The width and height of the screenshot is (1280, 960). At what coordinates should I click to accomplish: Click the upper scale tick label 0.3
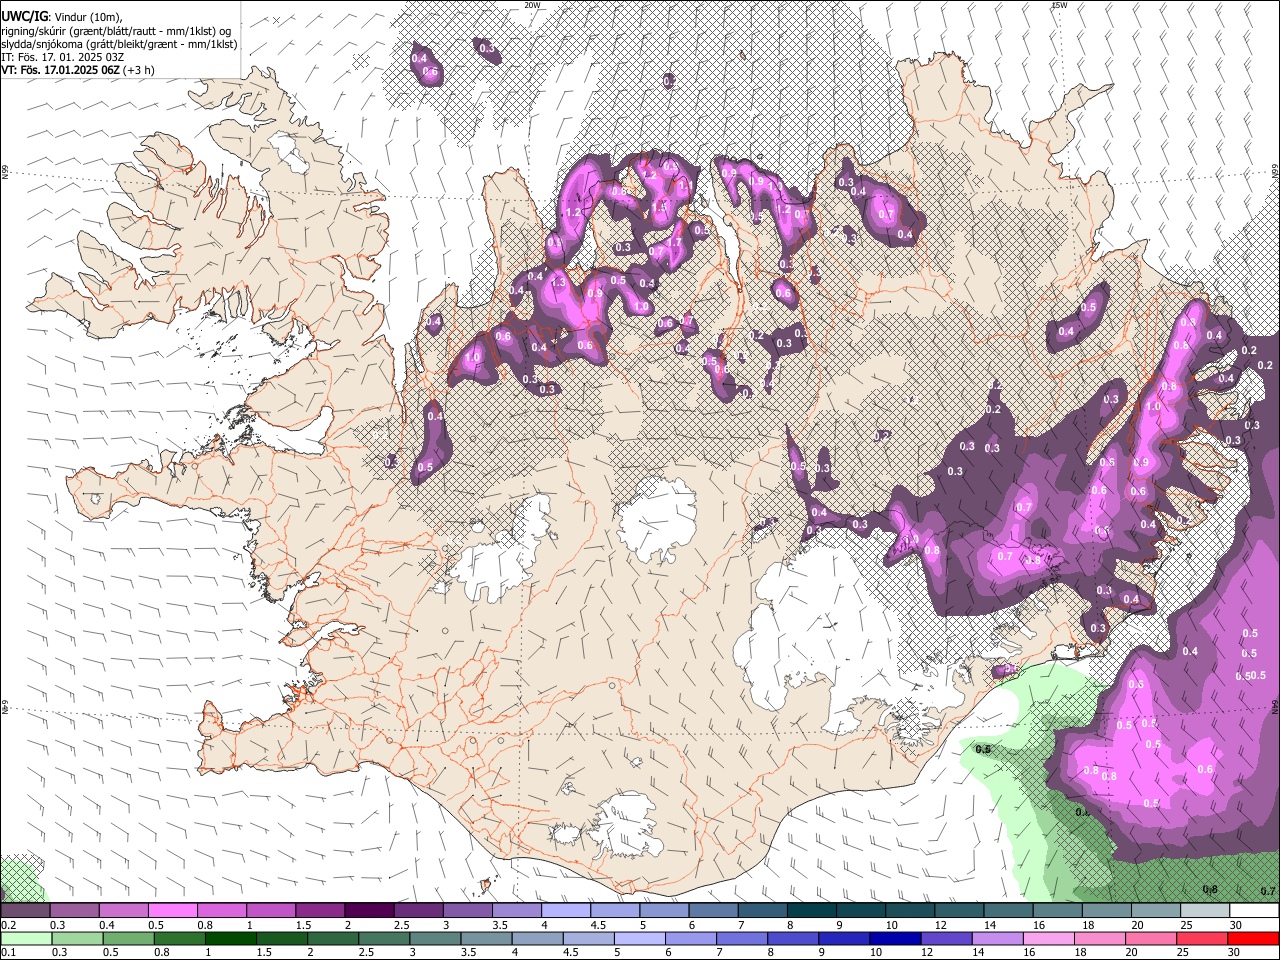tap(59, 925)
